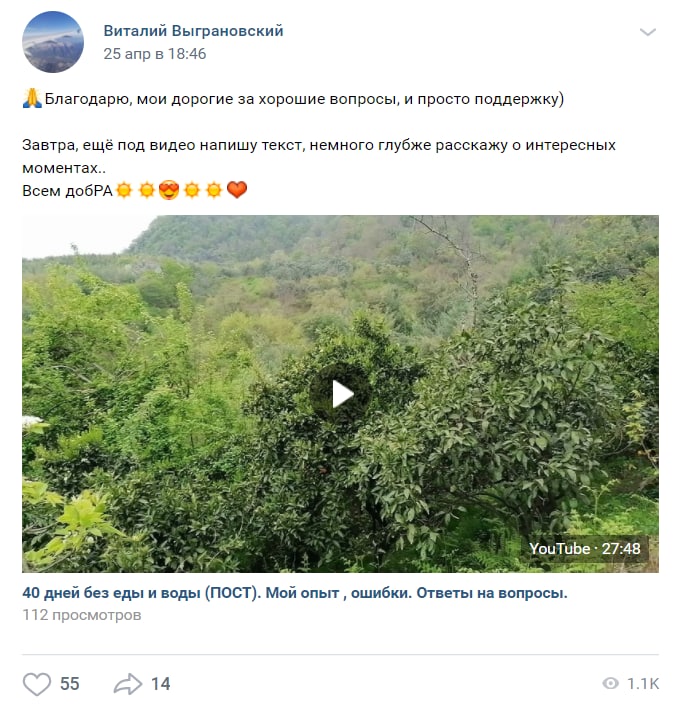Click the heart-eyes emoji in post
Viewport: 676px width, 712px height.
[x=169, y=190]
